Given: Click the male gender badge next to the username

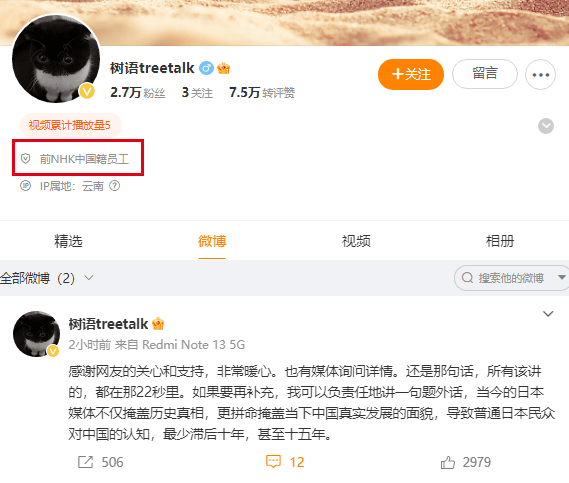Looking at the screenshot, I should (x=206, y=68).
